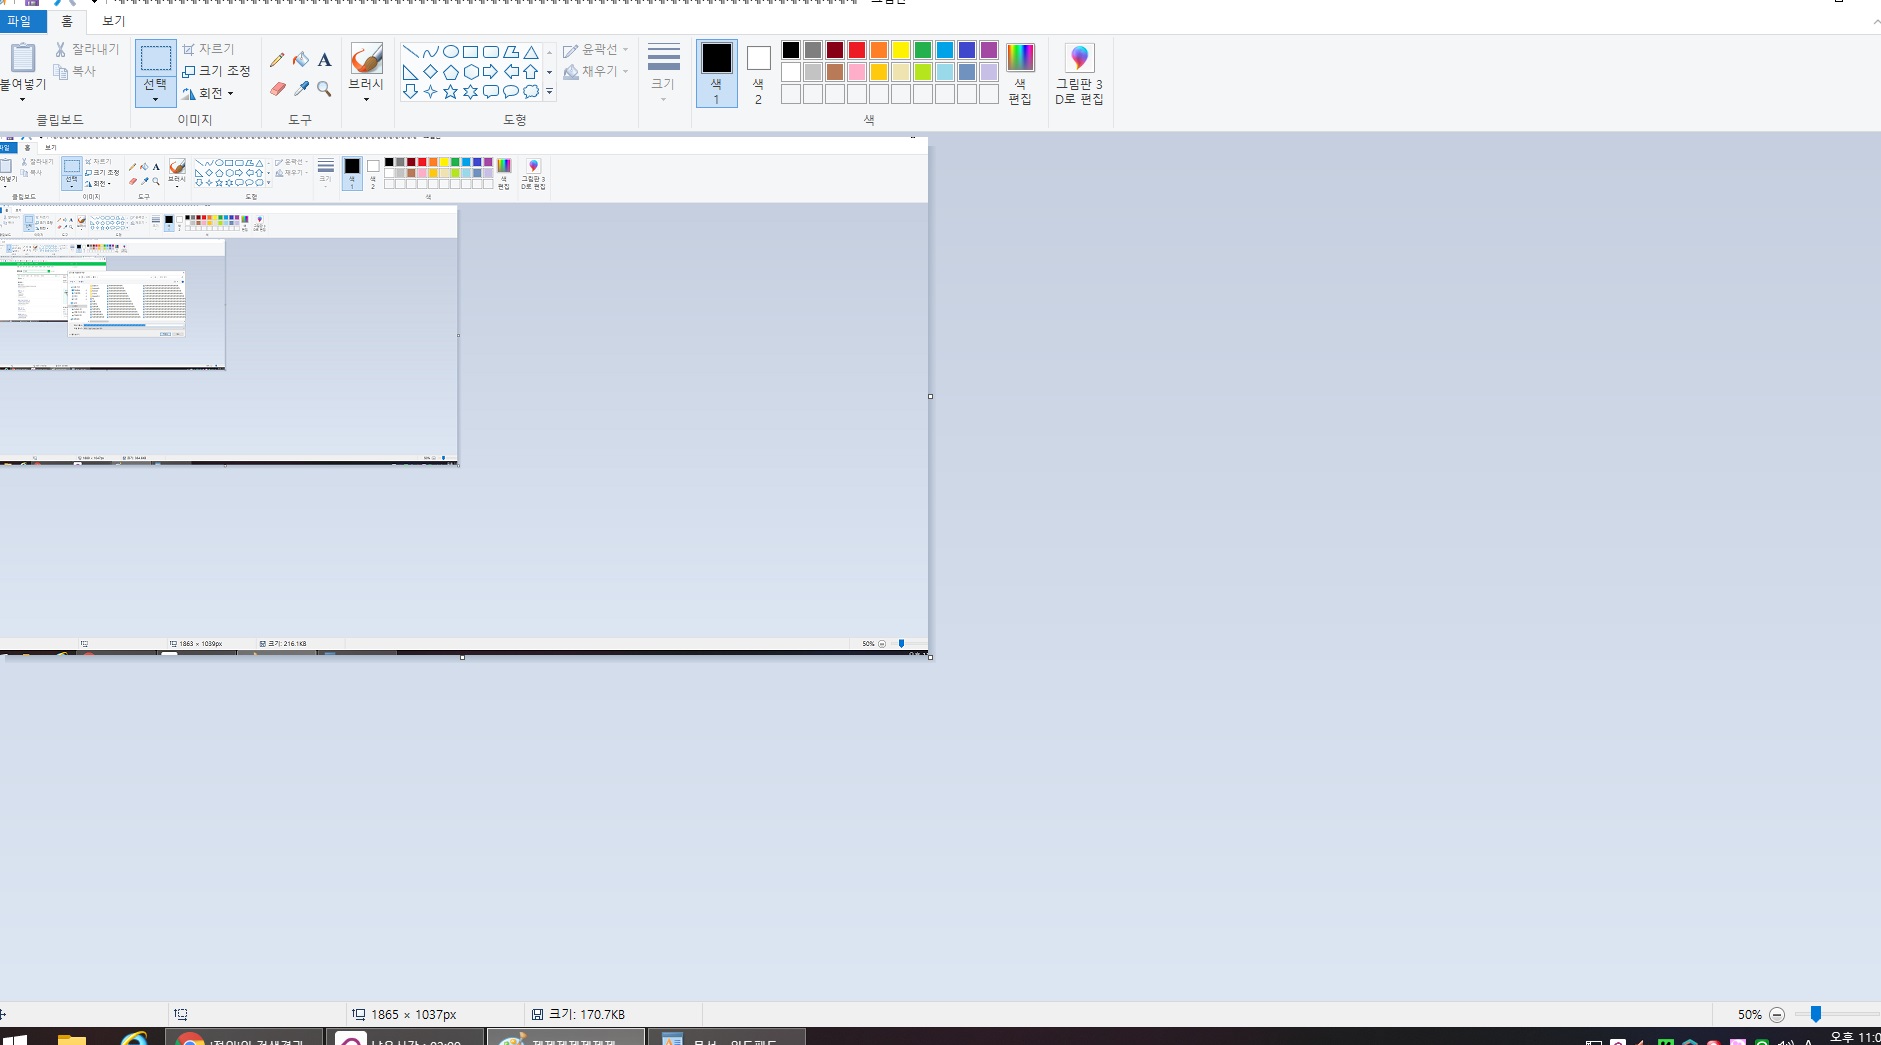Open 크기 조정 (resize) dialog
The width and height of the screenshot is (1881, 1045).
coord(216,71)
